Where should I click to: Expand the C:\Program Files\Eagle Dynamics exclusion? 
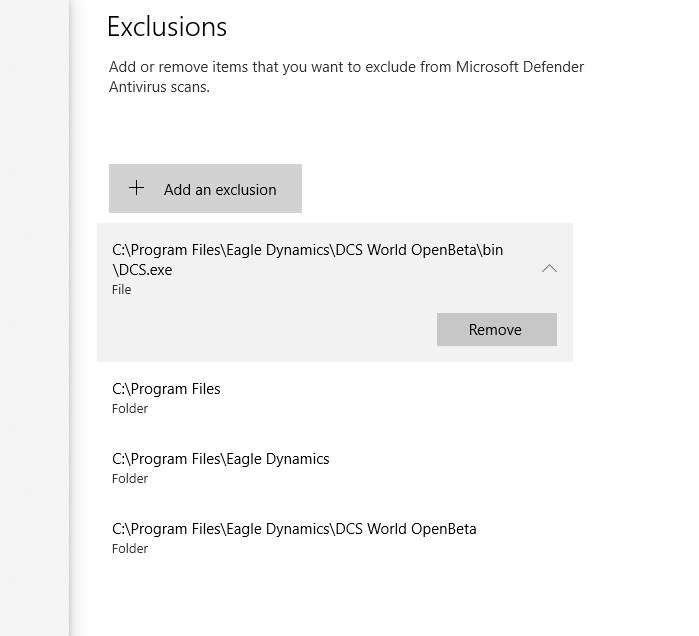pos(335,467)
